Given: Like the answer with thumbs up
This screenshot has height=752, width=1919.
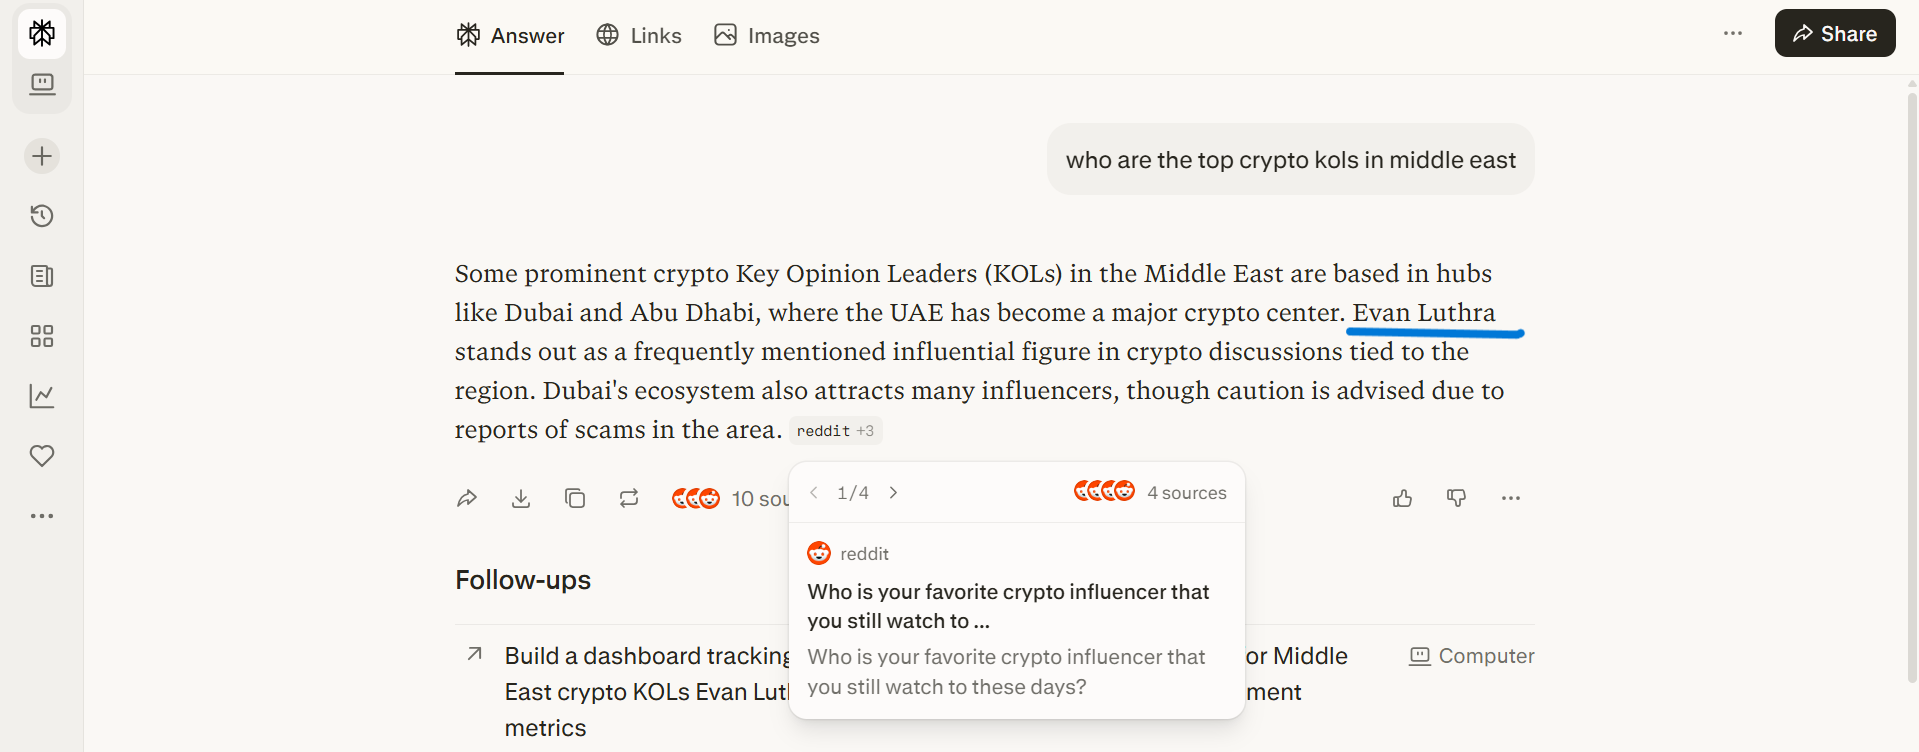Looking at the screenshot, I should 1401,497.
